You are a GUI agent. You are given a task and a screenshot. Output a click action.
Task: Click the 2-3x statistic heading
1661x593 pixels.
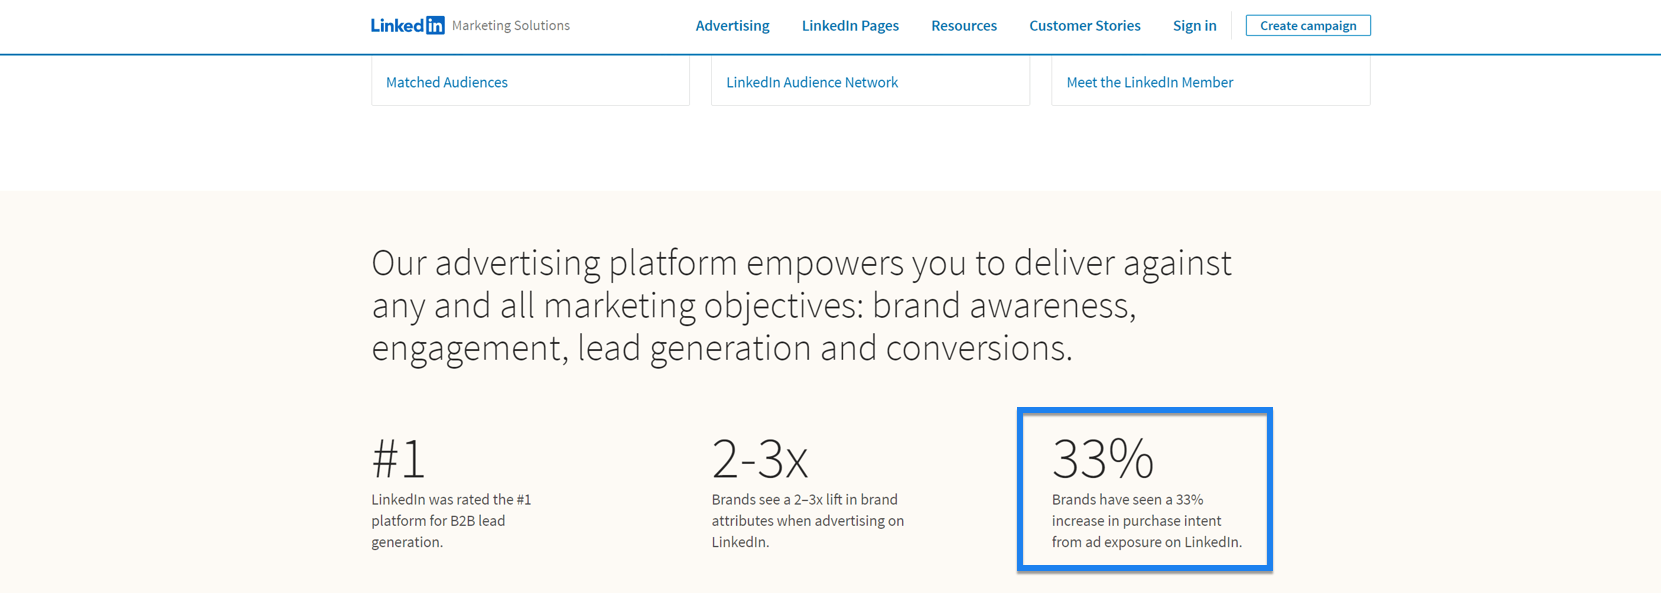coord(760,459)
